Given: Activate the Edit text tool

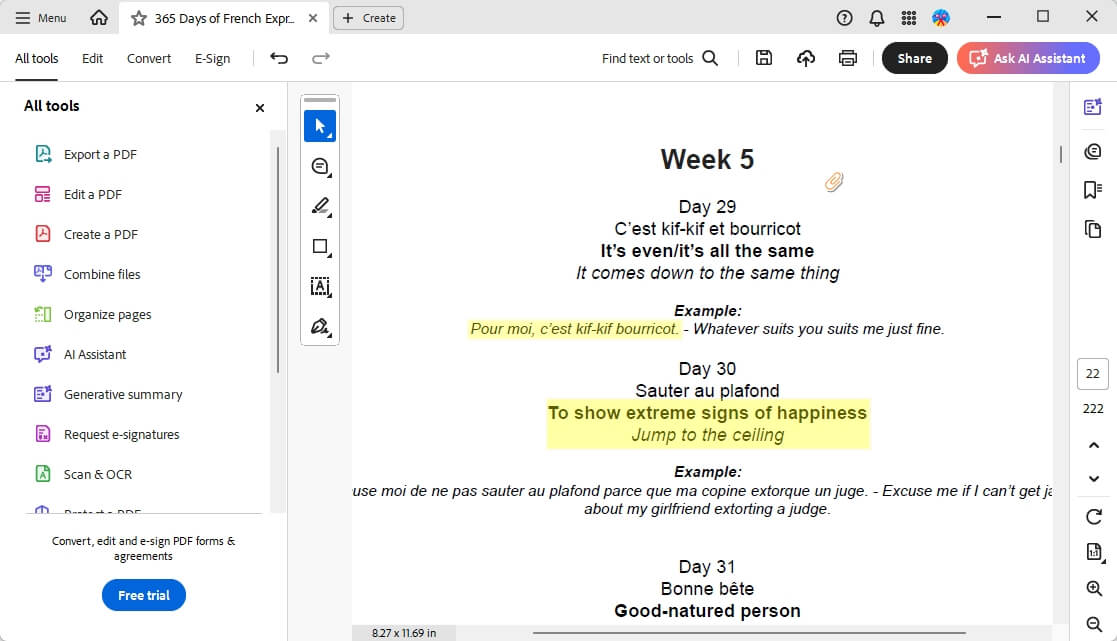Looking at the screenshot, I should 320,287.
